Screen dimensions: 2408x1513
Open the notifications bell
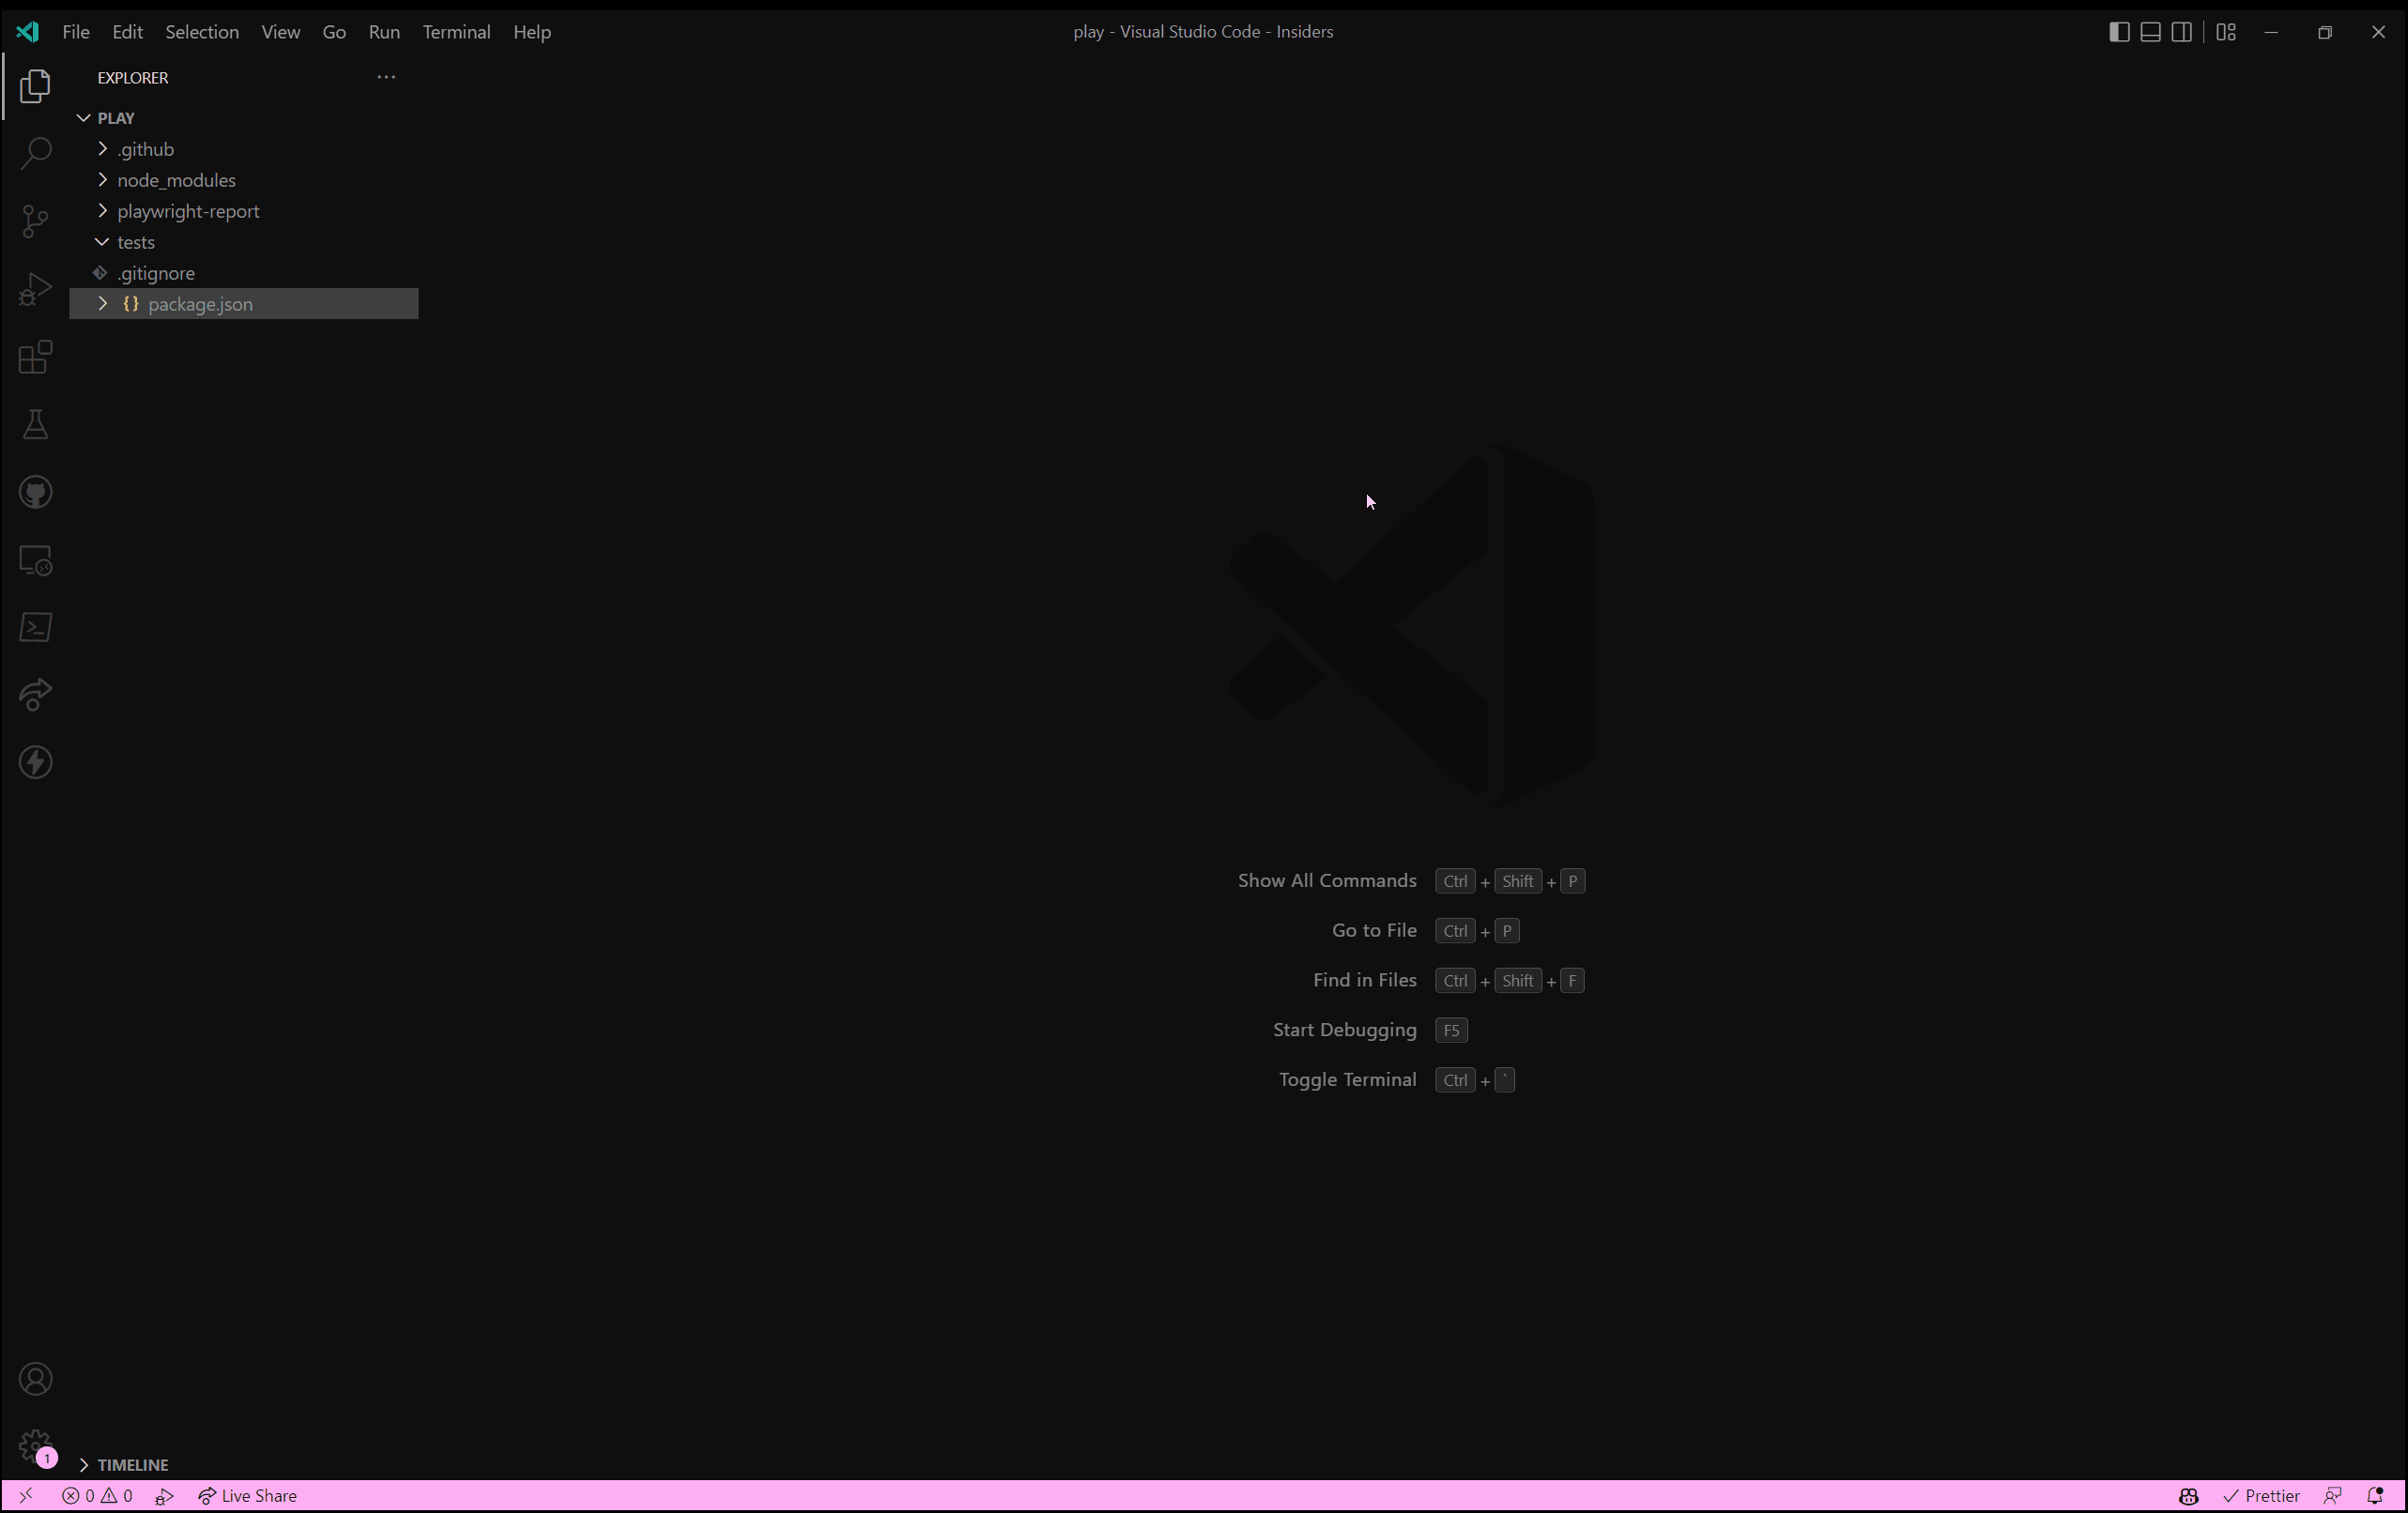(x=2375, y=1496)
